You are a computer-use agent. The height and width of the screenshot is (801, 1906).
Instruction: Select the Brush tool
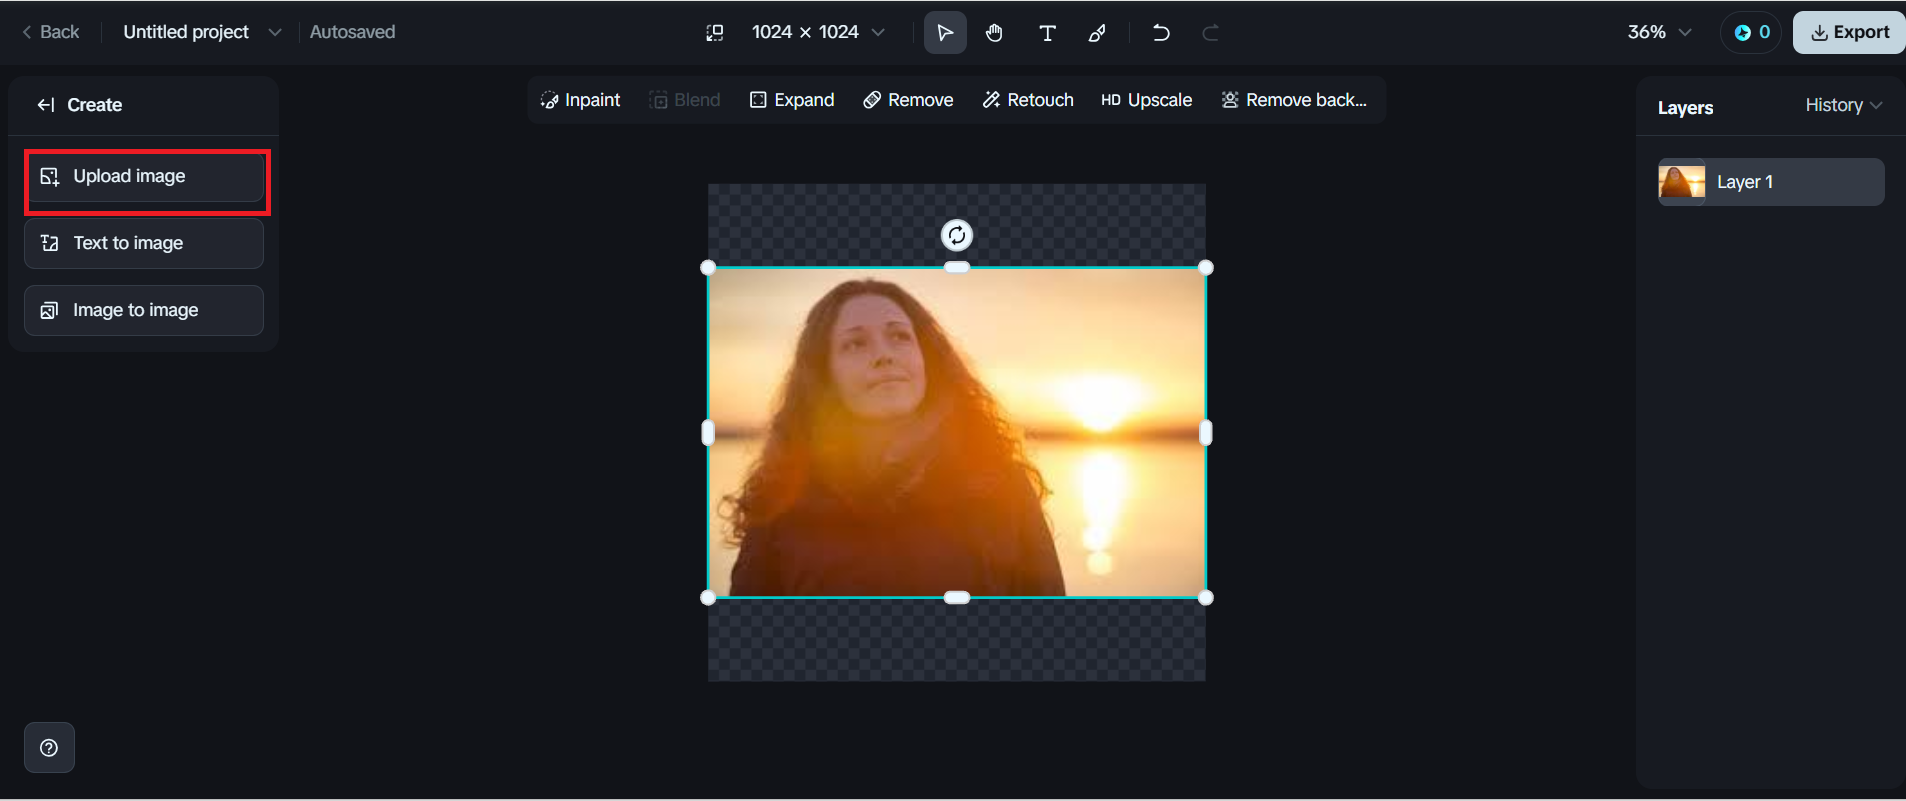tap(1097, 33)
